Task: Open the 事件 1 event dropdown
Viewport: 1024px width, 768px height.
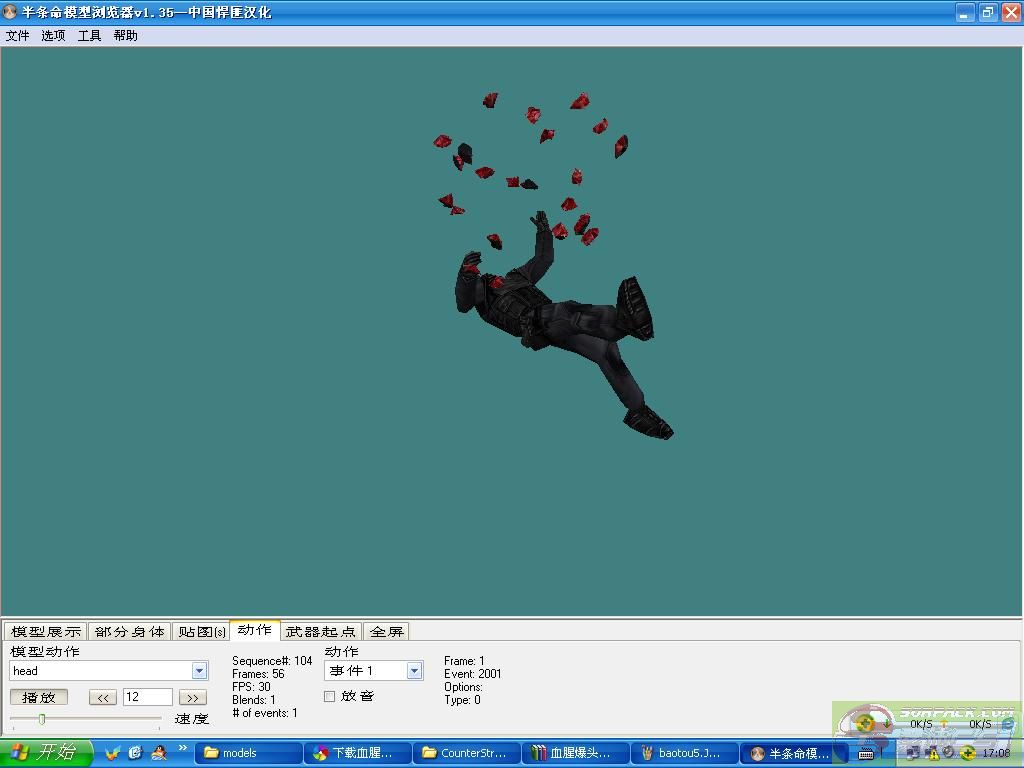Action: point(414,671)
